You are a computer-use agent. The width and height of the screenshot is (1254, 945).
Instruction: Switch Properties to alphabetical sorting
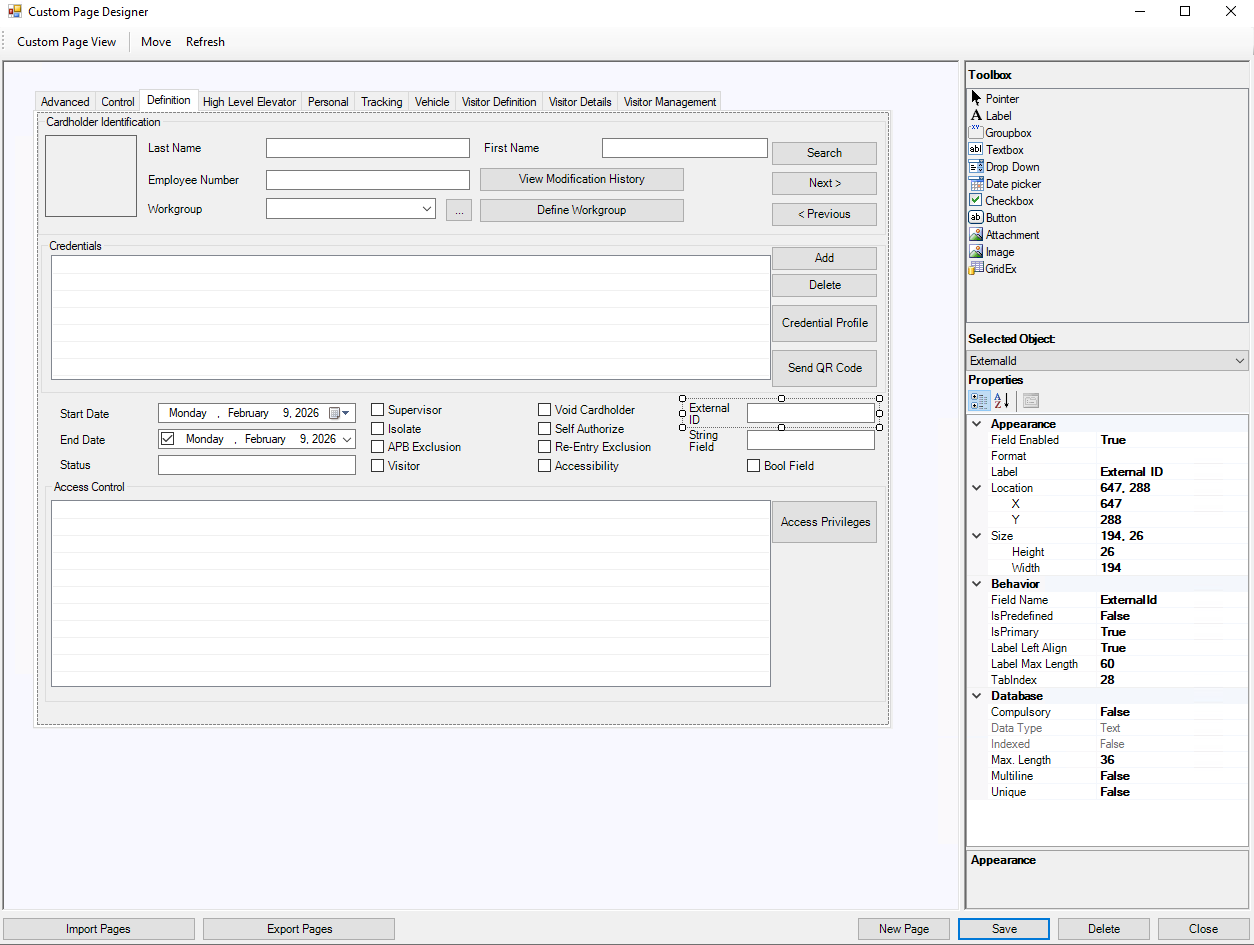point(1001,400)
